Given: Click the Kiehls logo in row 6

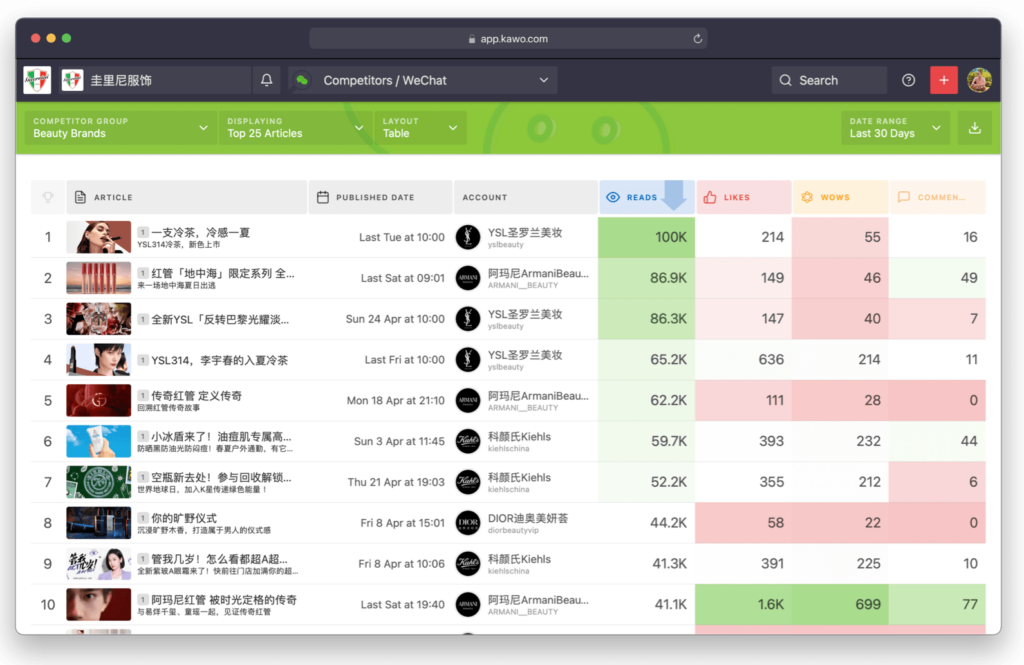Looking at the screenshot, I should click(x=468, y=442).
